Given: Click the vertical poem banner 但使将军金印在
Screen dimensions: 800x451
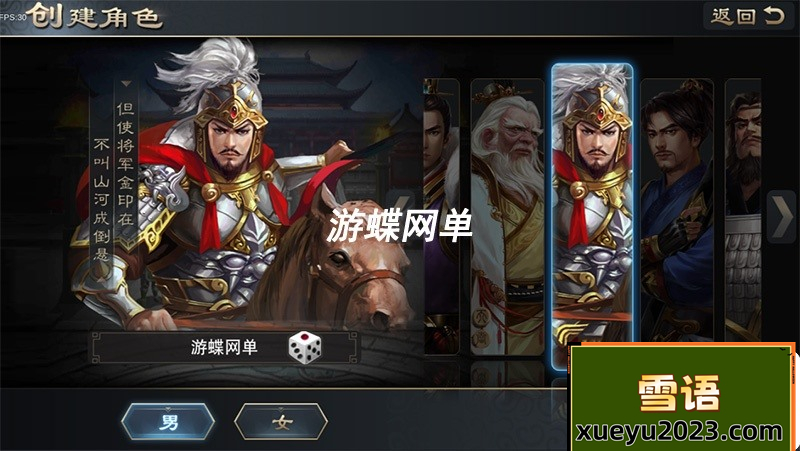Looking at the screenshot, I should click(x=125, y=163).
